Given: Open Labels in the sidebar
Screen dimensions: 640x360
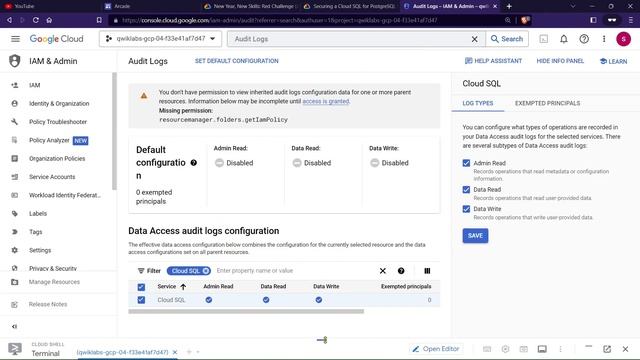Looking at the screenshot, I should (38, 214).
